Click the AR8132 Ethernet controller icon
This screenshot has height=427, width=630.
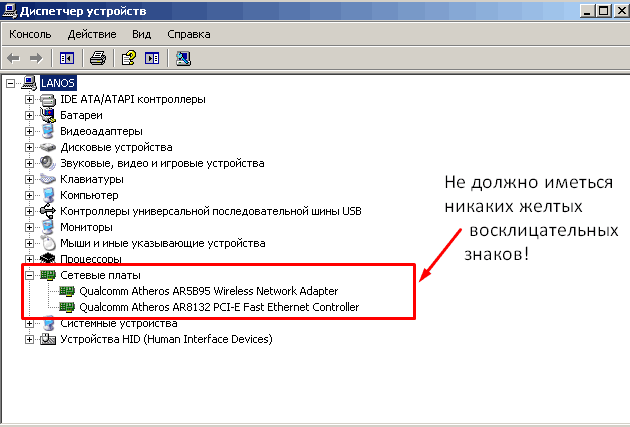pyautogui.click(x=67, y=307)
